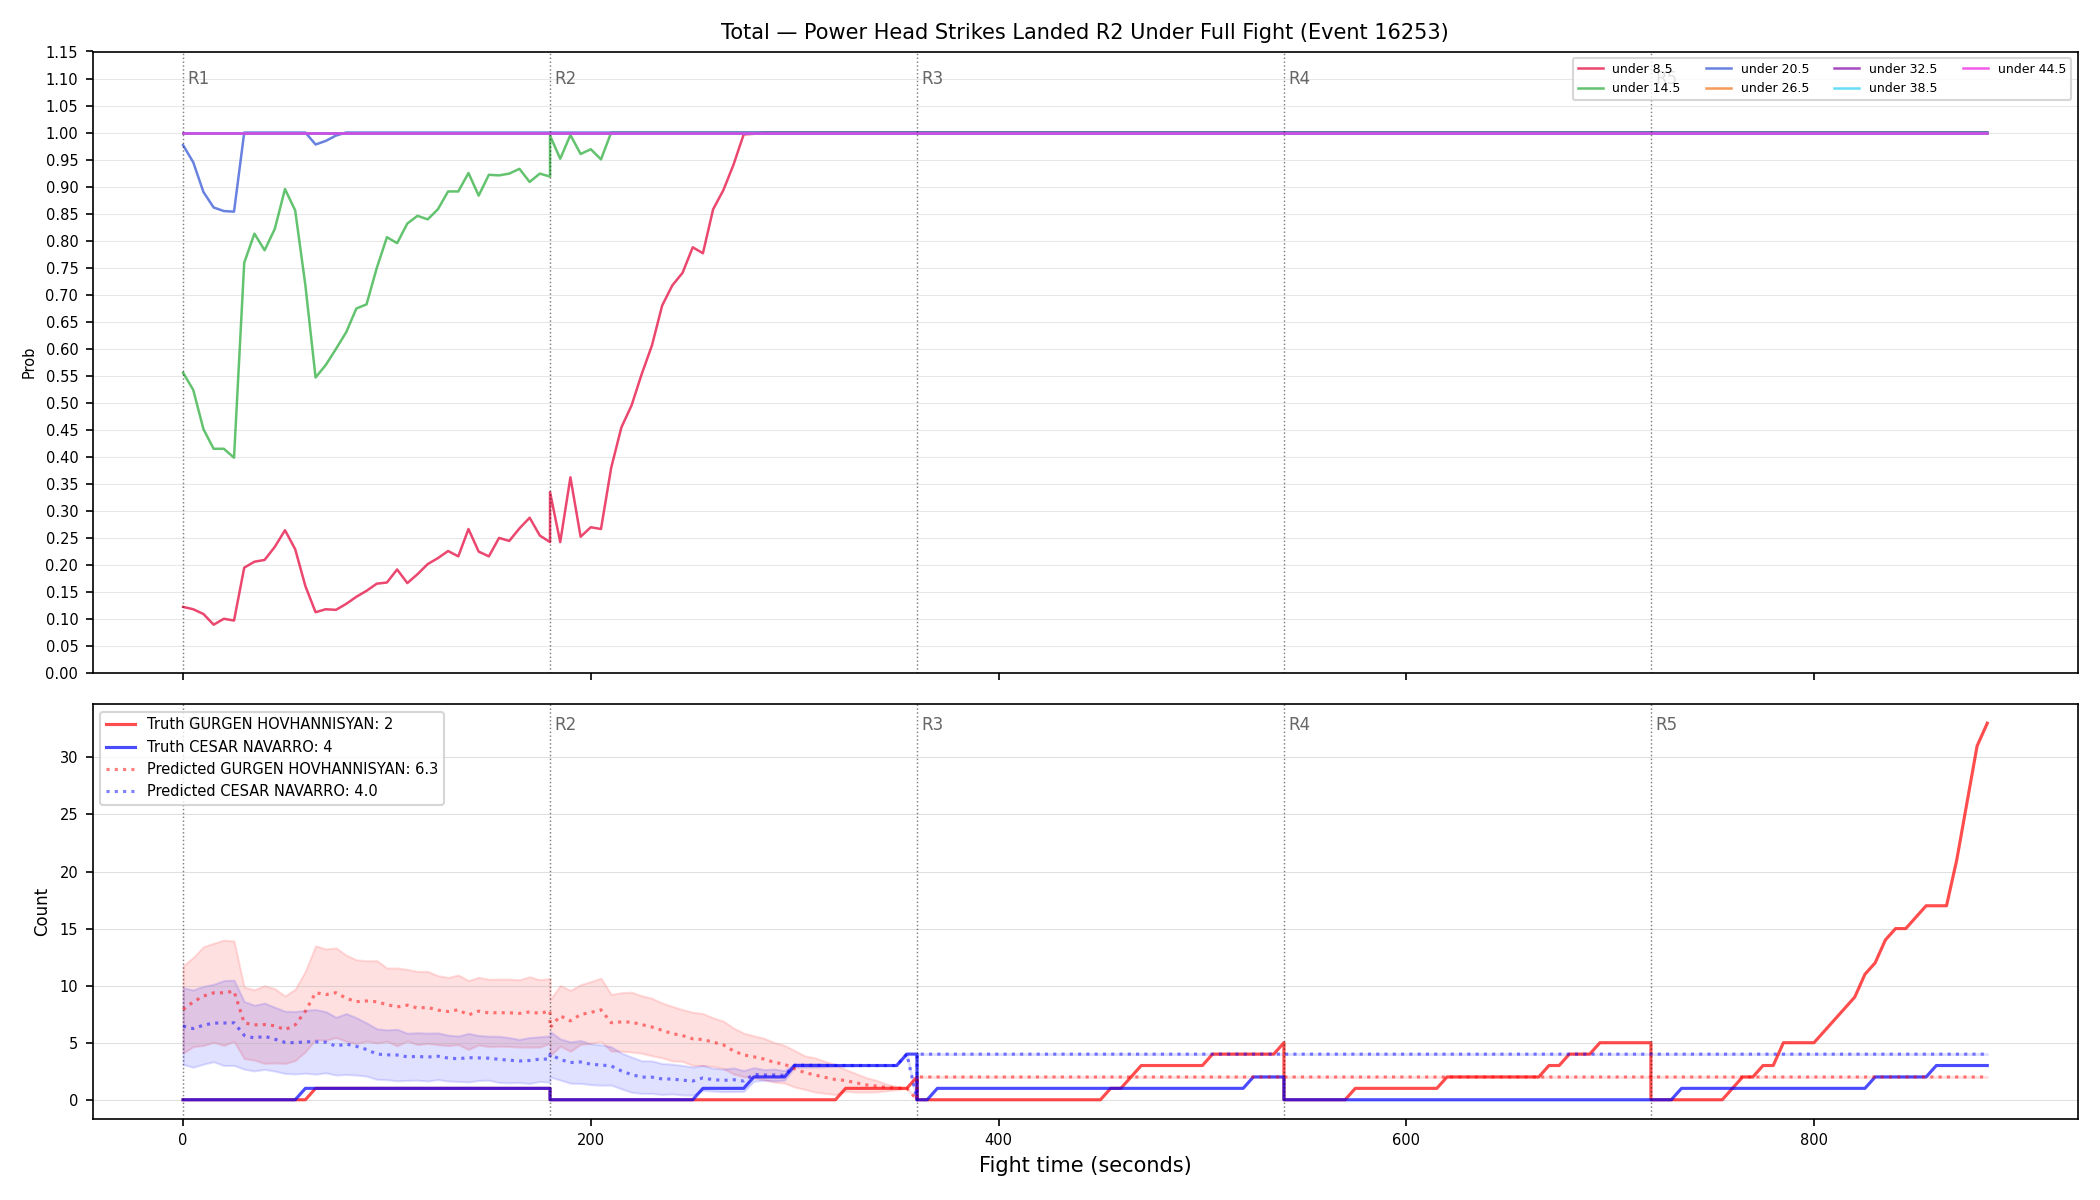2100x1200 pixels.
Task: Select the 'under 38.5' legend line sample
Action: [1847, 88]
